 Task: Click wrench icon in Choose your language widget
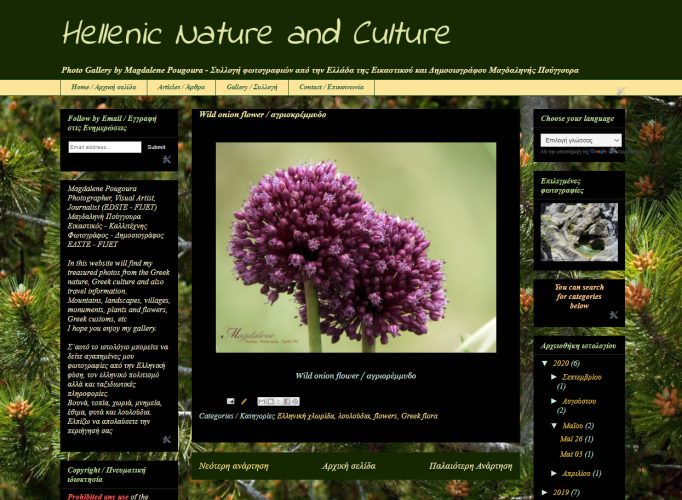coord(613,150)
